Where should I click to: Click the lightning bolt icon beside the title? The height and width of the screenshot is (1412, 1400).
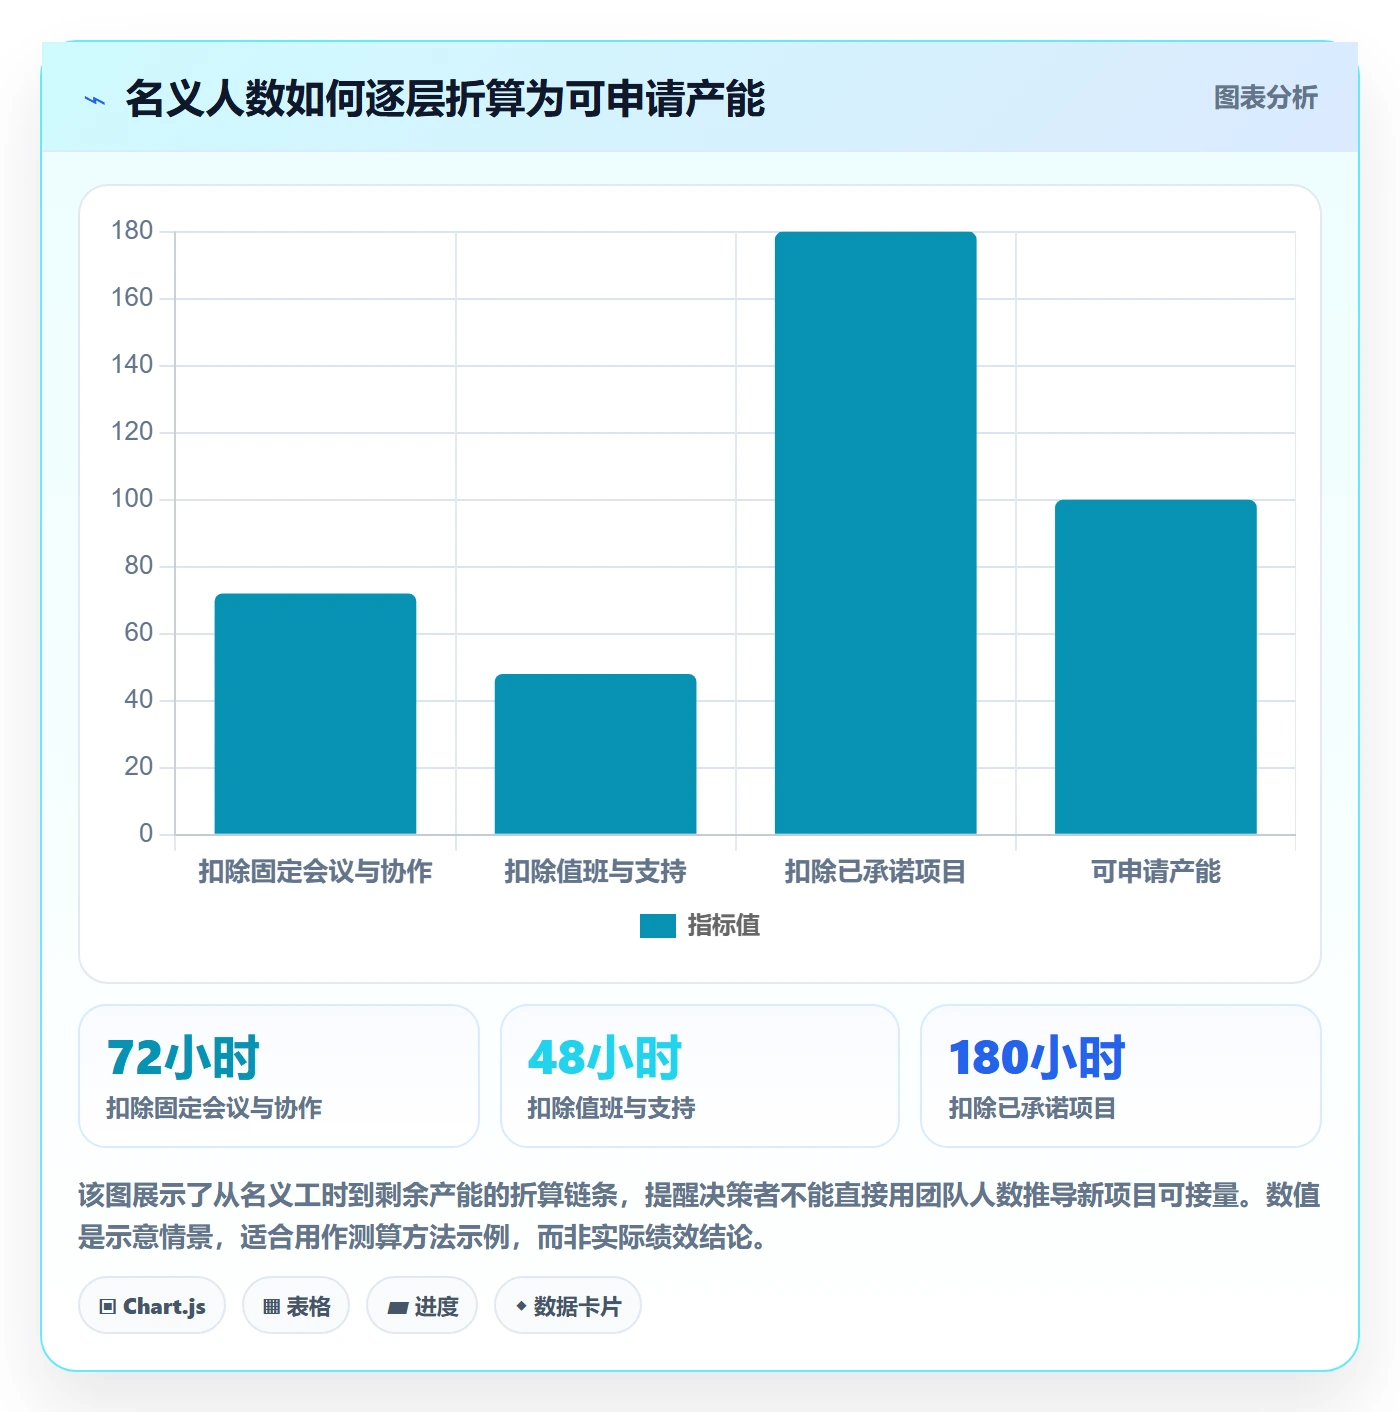point(95,100)
